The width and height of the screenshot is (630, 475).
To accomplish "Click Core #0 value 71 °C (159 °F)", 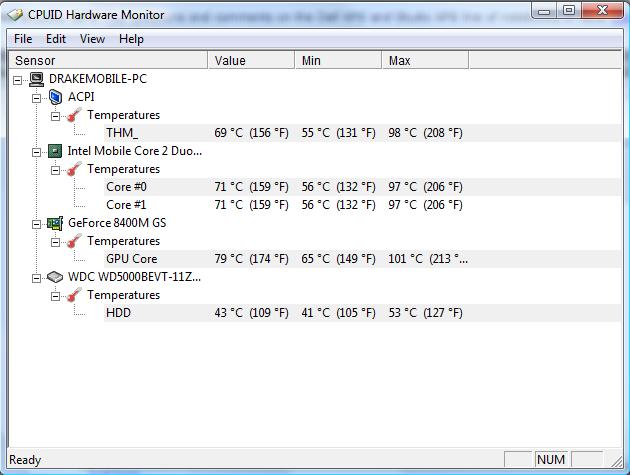I will point(252,187).
